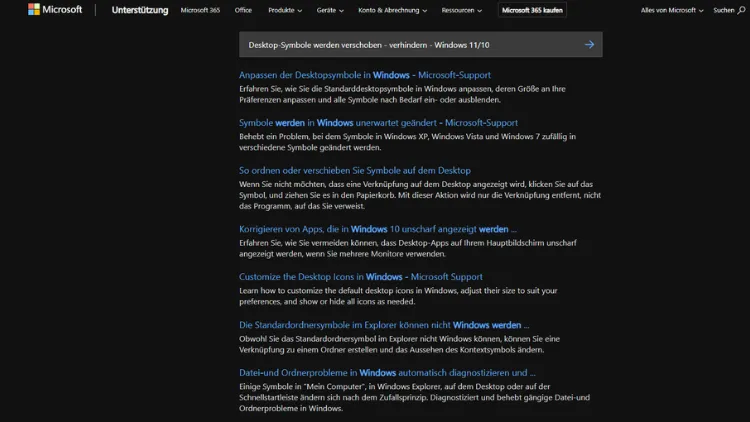Expand the Alles von Microsoft dropdown
The image size is (750, 422).
[672, 10]
